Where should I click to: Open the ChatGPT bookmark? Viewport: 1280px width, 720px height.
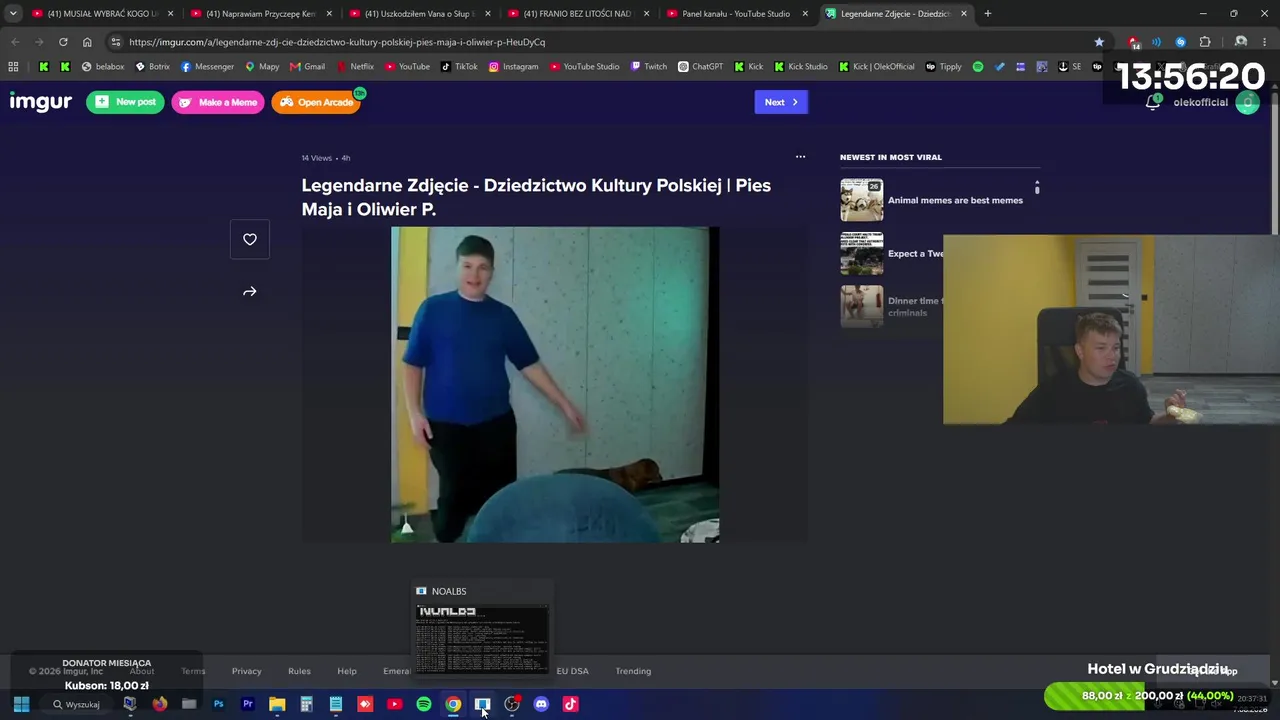[700, 67]
